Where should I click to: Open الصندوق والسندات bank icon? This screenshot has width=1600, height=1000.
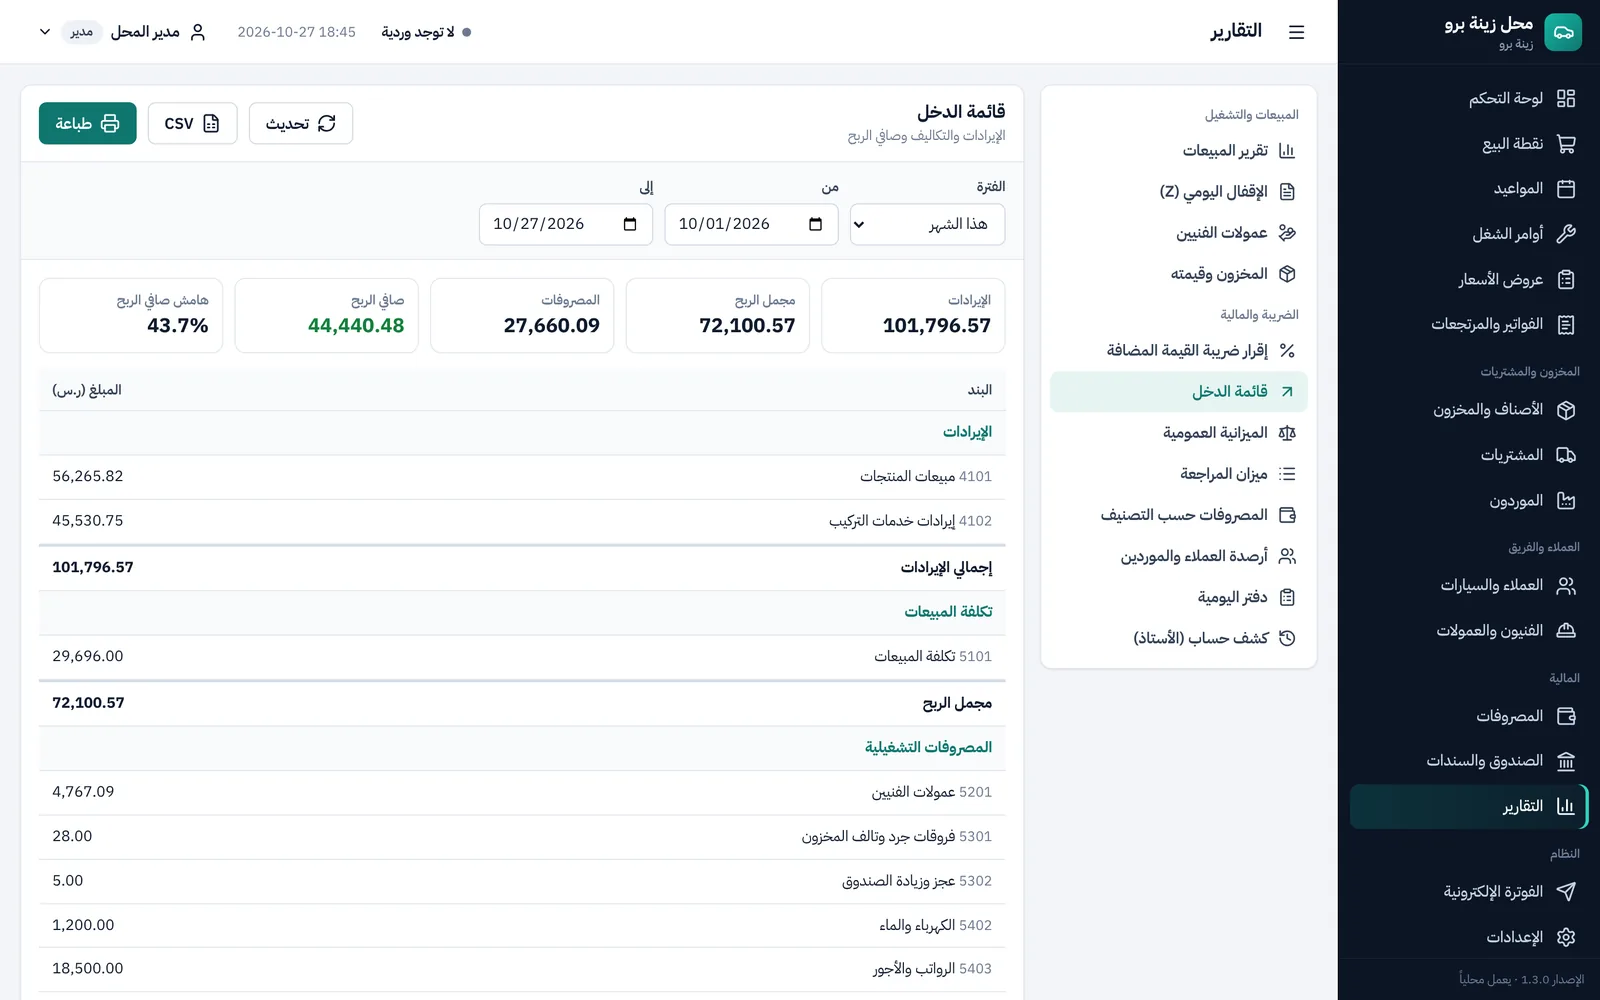[x=1566, y=762]
